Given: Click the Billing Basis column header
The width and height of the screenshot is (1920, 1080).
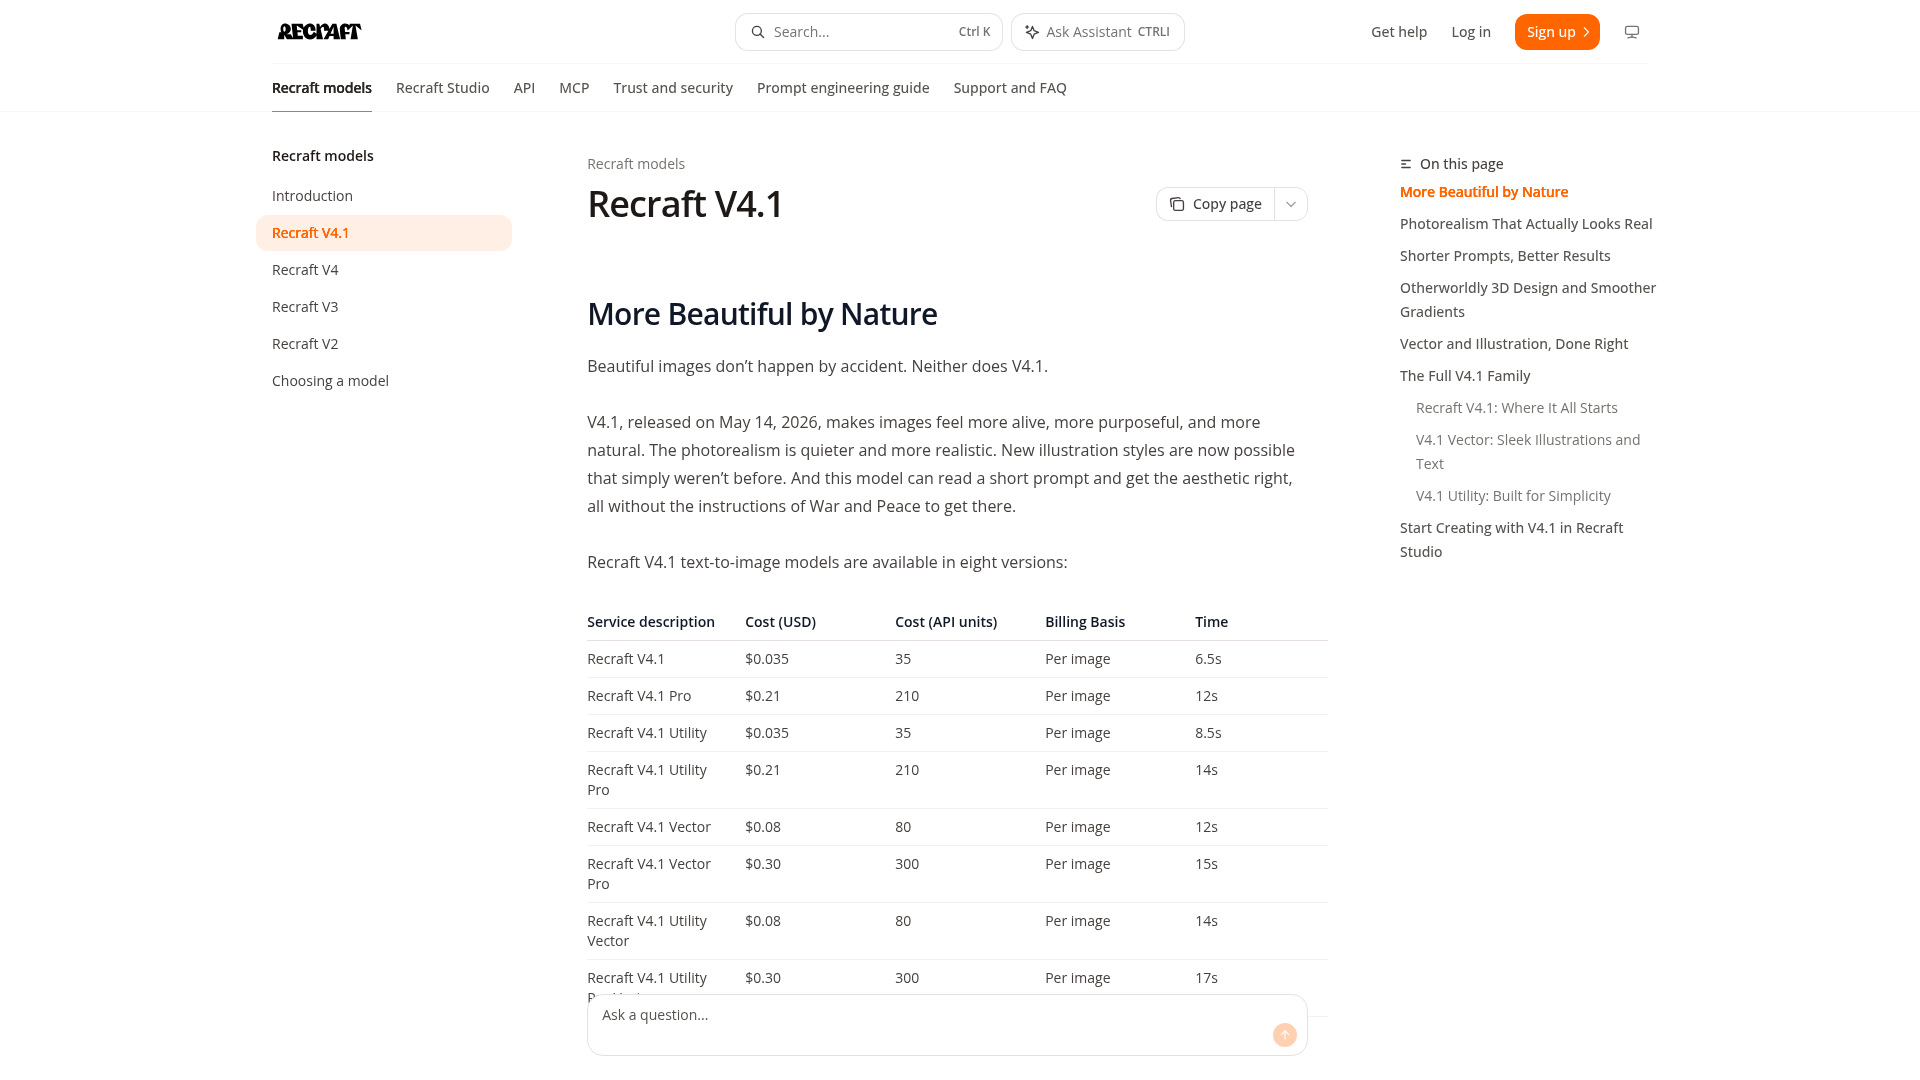Looking at the screenshot, I should point(1085,622).
